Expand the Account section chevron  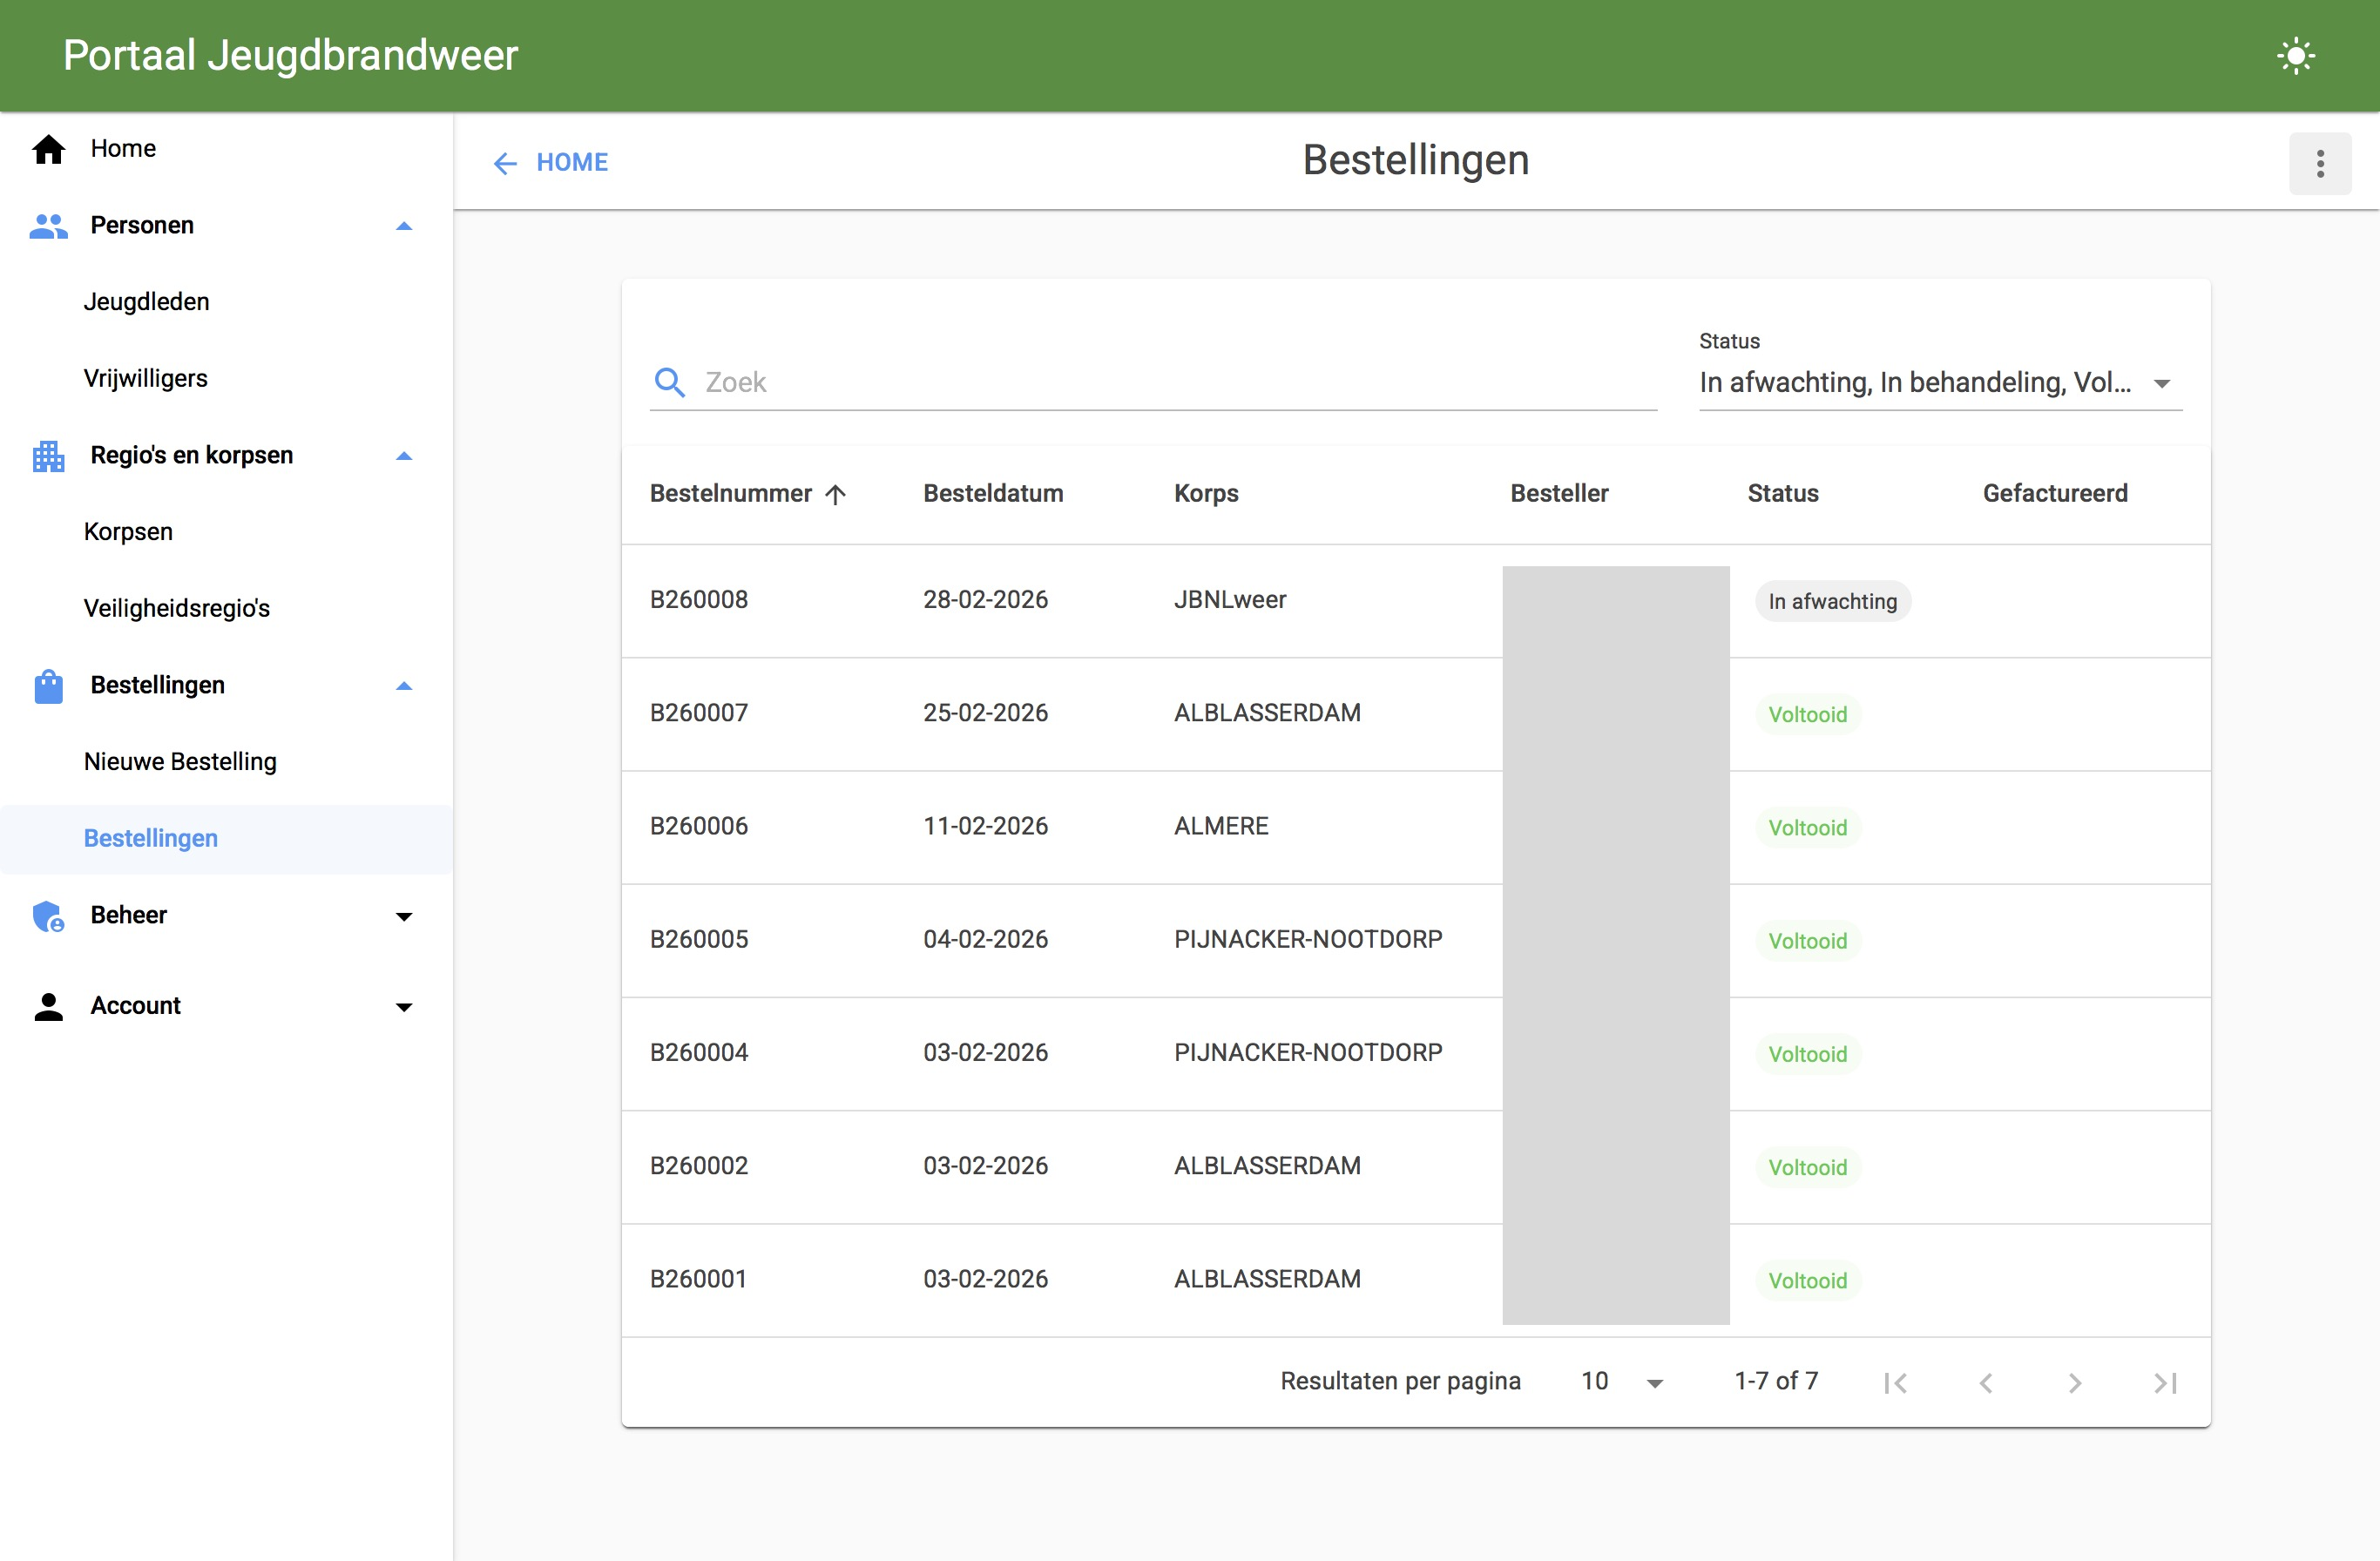click(x=404, y=1006)
